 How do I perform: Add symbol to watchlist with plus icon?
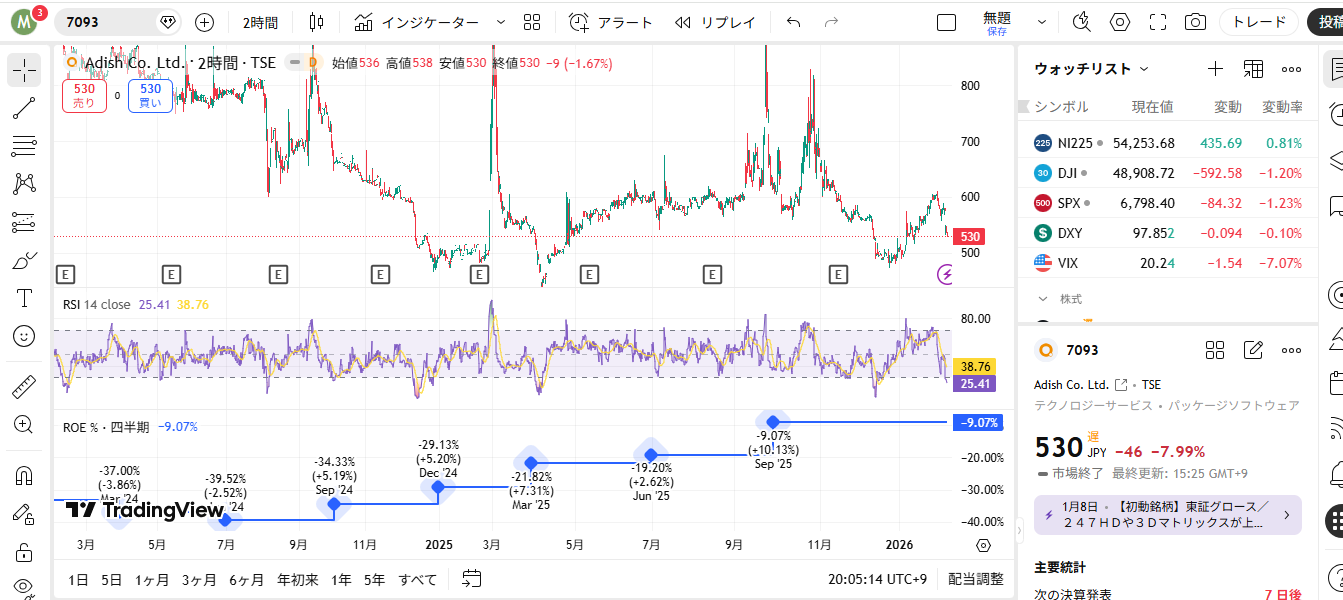[1215, 69]
